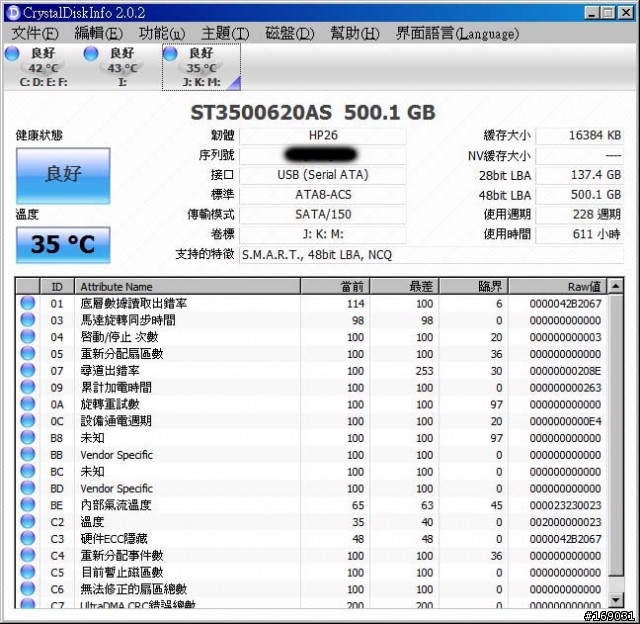
Task: Click the SATA/150 transfer mode field
Action: (x=323, y=214)
